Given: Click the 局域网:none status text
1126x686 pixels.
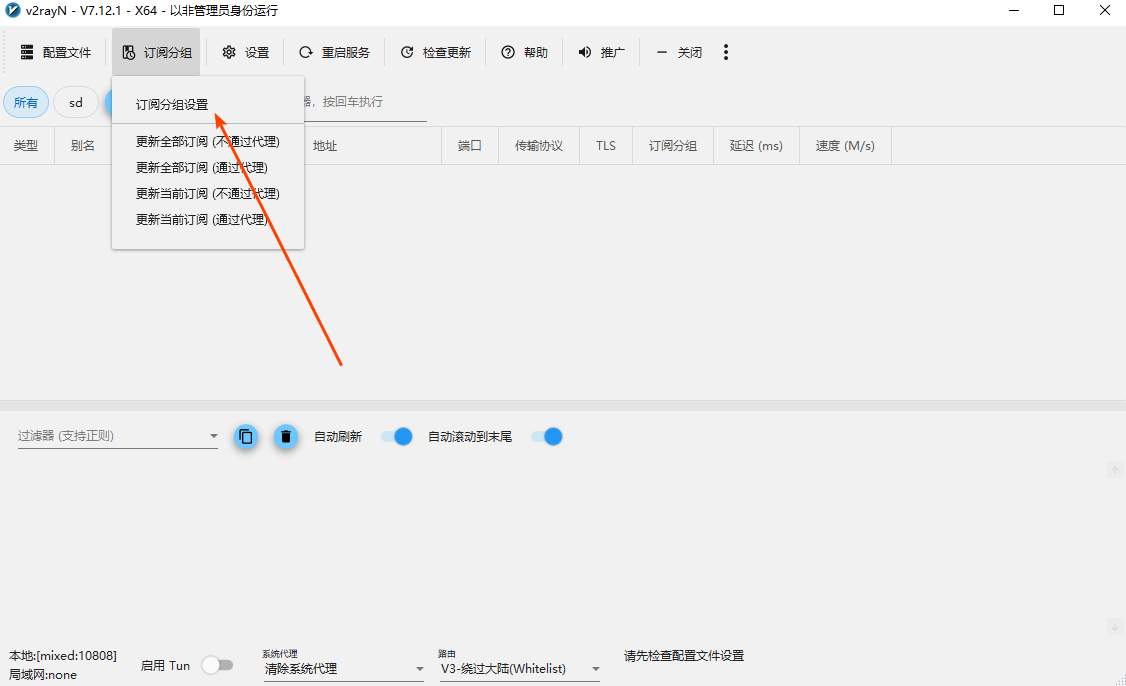Looking at the screenshot, I should 42,675.
